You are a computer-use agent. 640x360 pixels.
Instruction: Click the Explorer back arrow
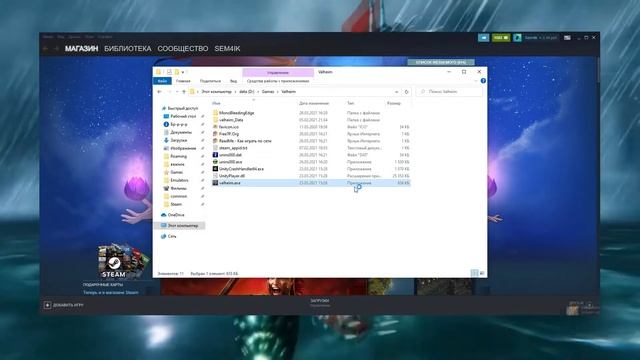point(160,92)
